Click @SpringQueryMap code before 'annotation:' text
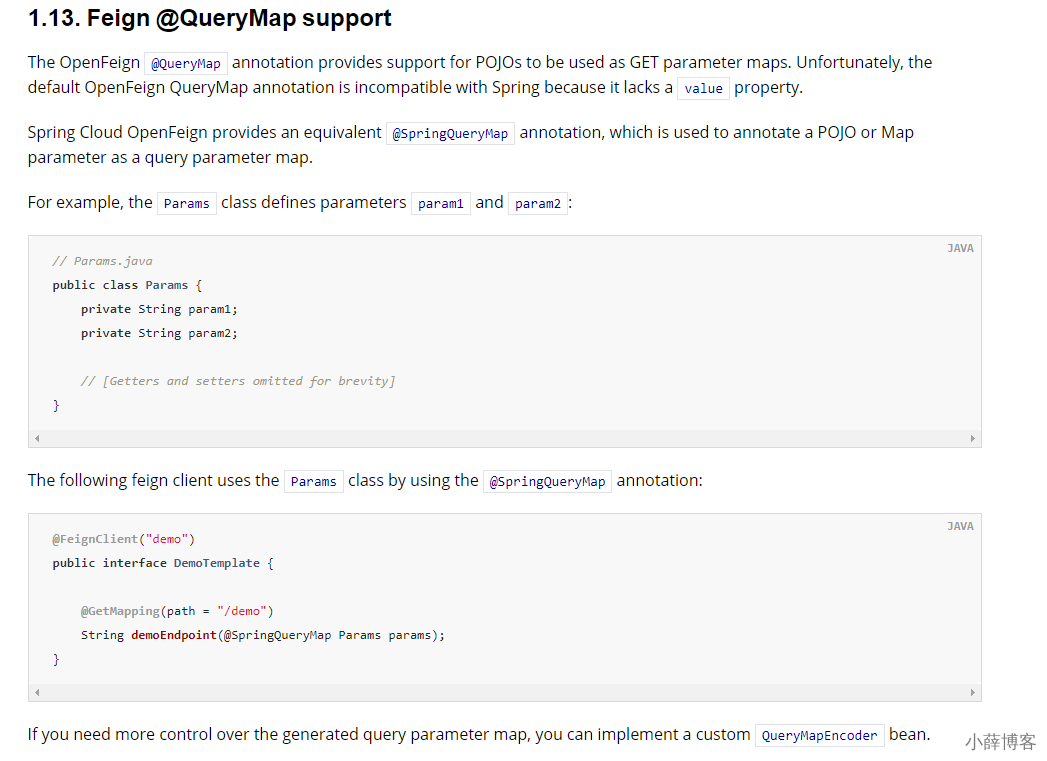This screenshot has width=1047, height=761. pyautogui.click(x=547, y=481)
